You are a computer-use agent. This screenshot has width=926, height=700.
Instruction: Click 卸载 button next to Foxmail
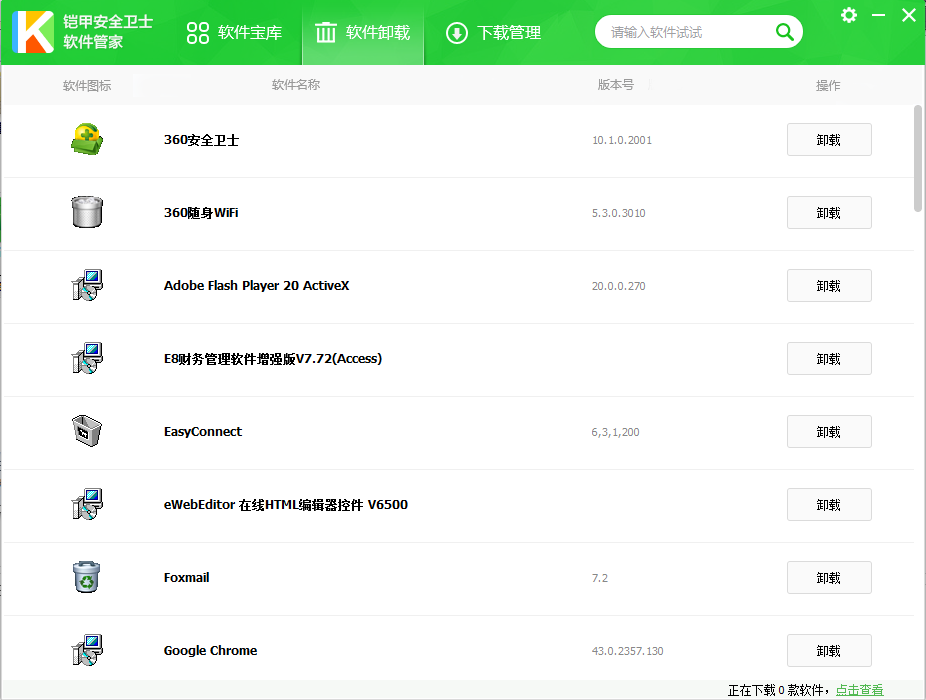coord(828,578)
